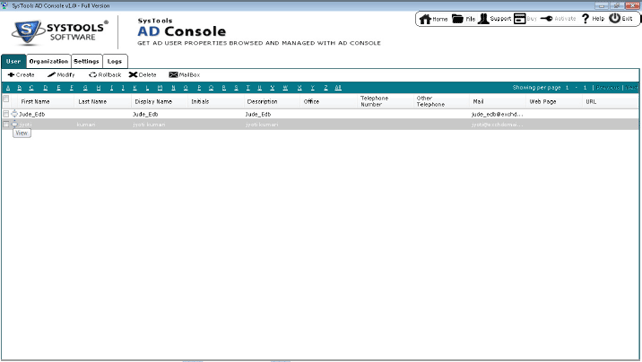Select the kumari last name cell
This screenshot has width=642, height=362.
coord(86,124)
